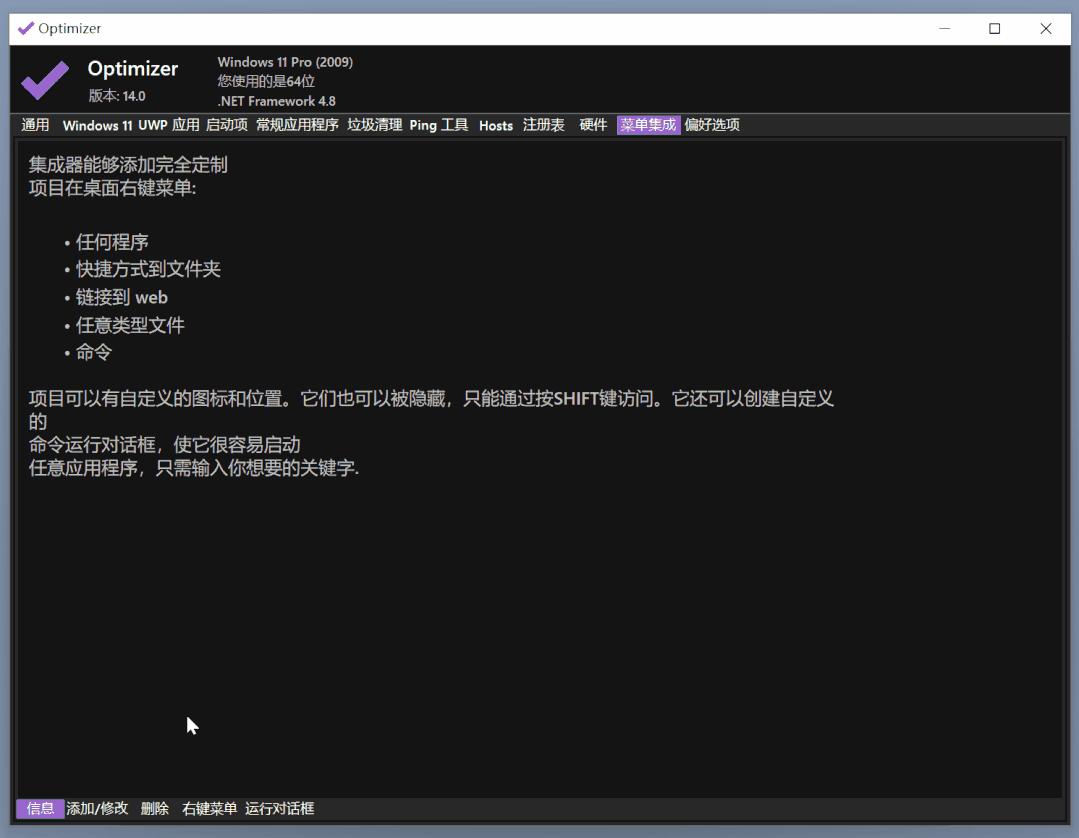
Task: Click the Optimizer heading text
Action: [x=133, y=69]
